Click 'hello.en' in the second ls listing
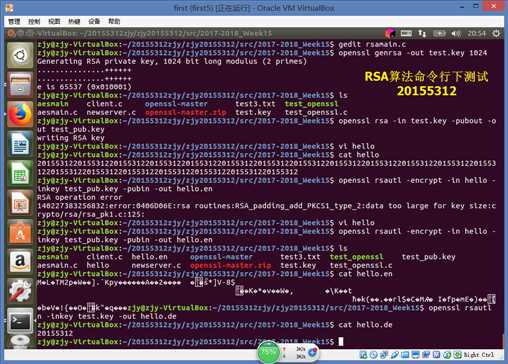The height and width of the screenshot is (364, 508). click(x=149, y=257)
